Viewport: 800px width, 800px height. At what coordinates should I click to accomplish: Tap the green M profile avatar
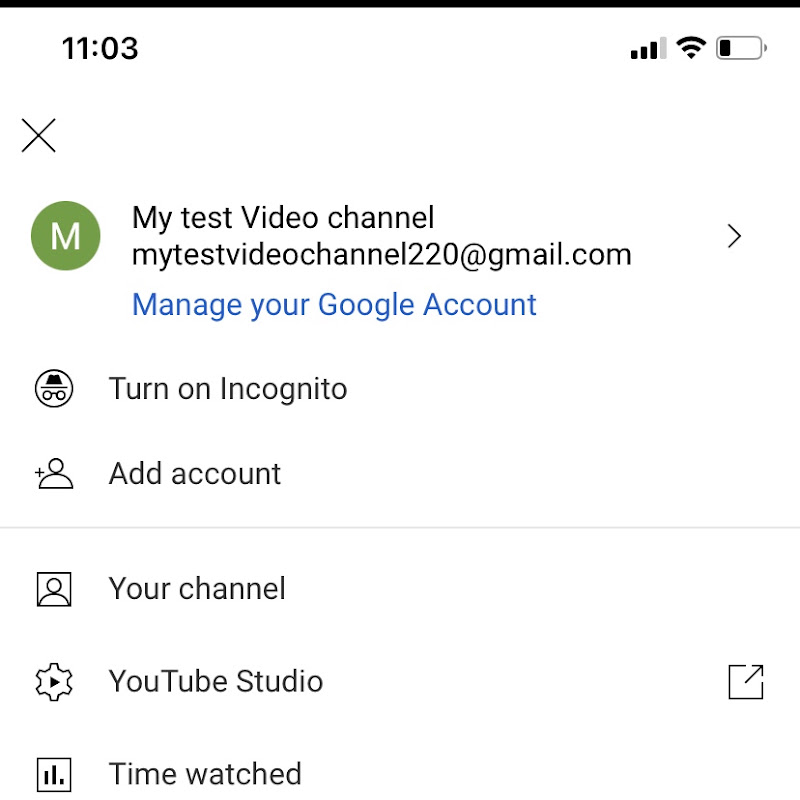(66, 236)
